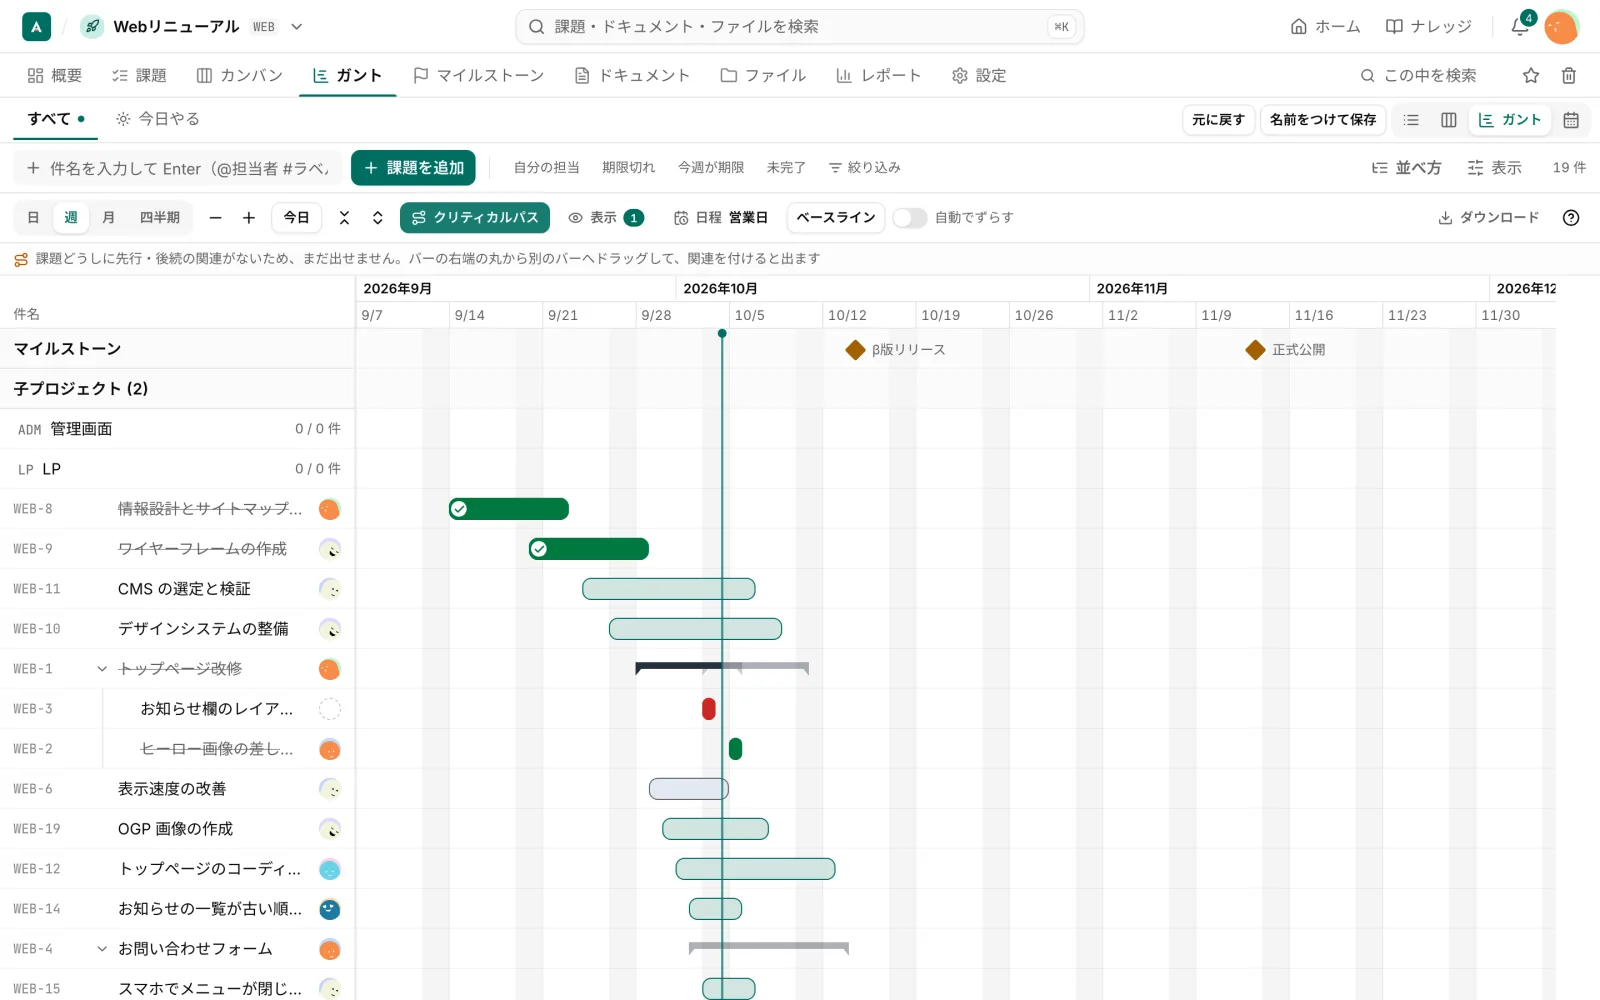Open the マイルストーン tab
This screenshot has width=1600, height=1000.
click(x=478, y=76)
